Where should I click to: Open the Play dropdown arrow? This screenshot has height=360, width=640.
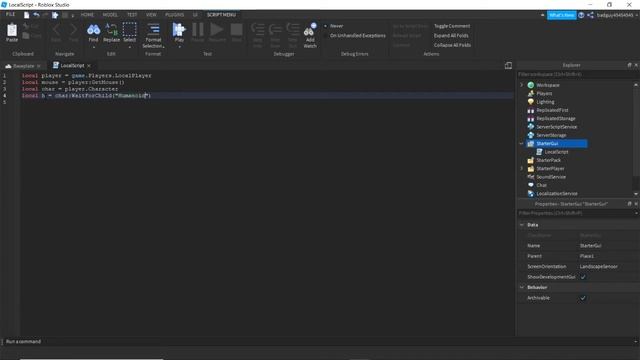[x=179, y=47]
